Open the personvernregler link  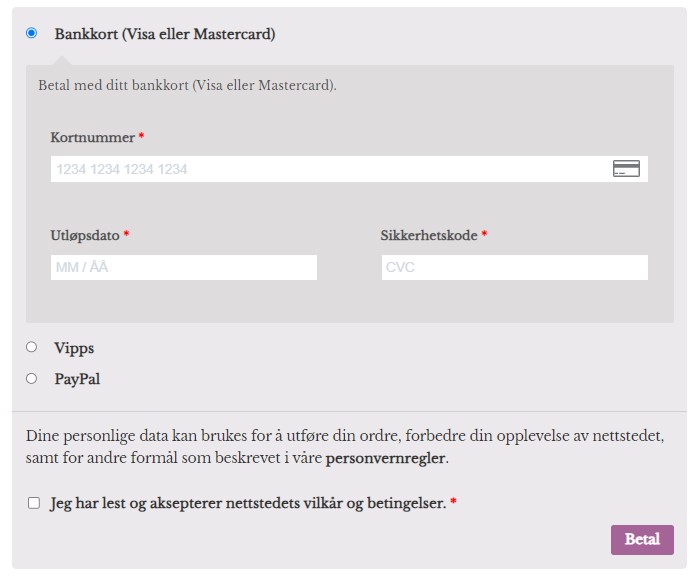click(386, 459)
